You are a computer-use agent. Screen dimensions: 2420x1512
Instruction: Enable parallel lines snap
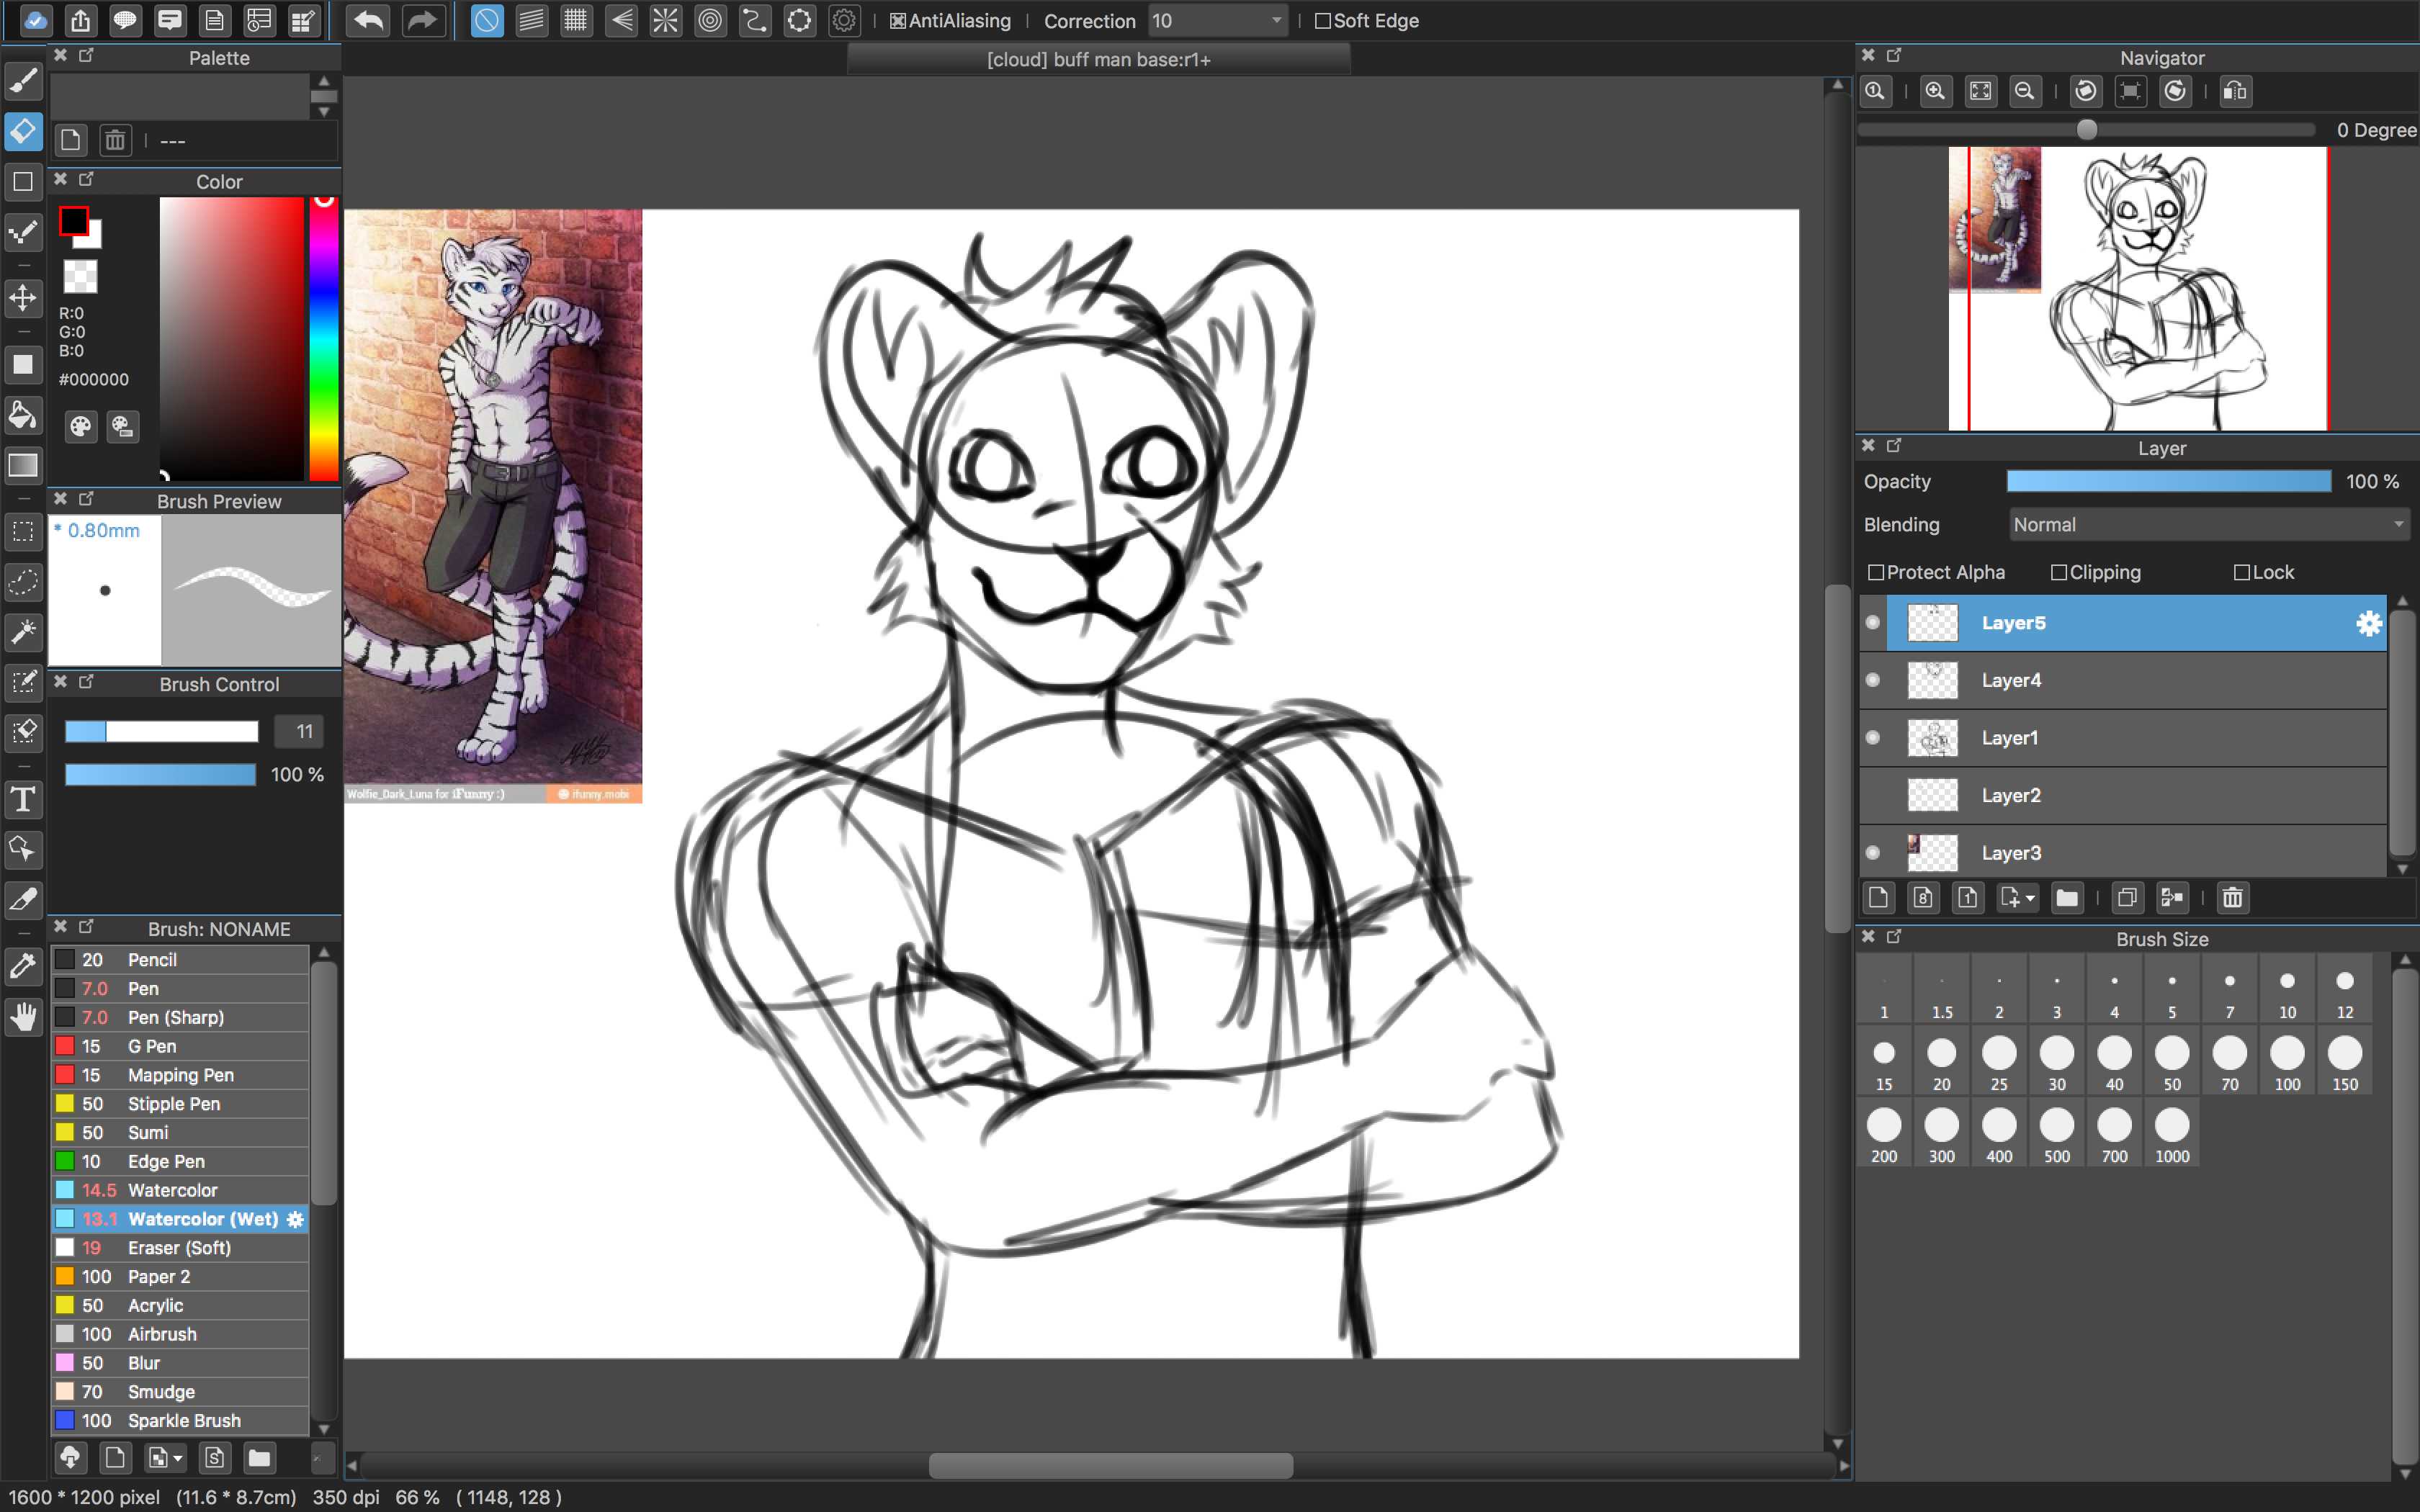[532, 20]
